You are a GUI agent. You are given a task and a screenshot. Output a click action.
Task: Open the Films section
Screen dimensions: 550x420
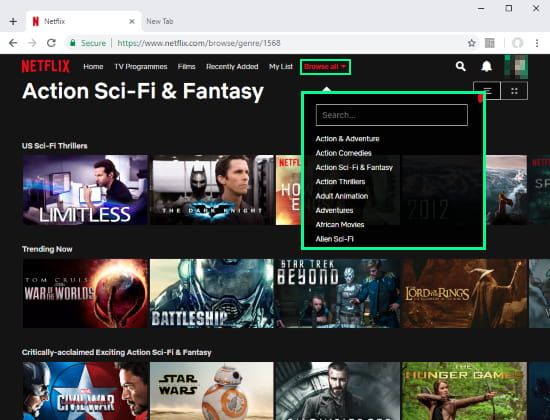(x=186, y=67)
